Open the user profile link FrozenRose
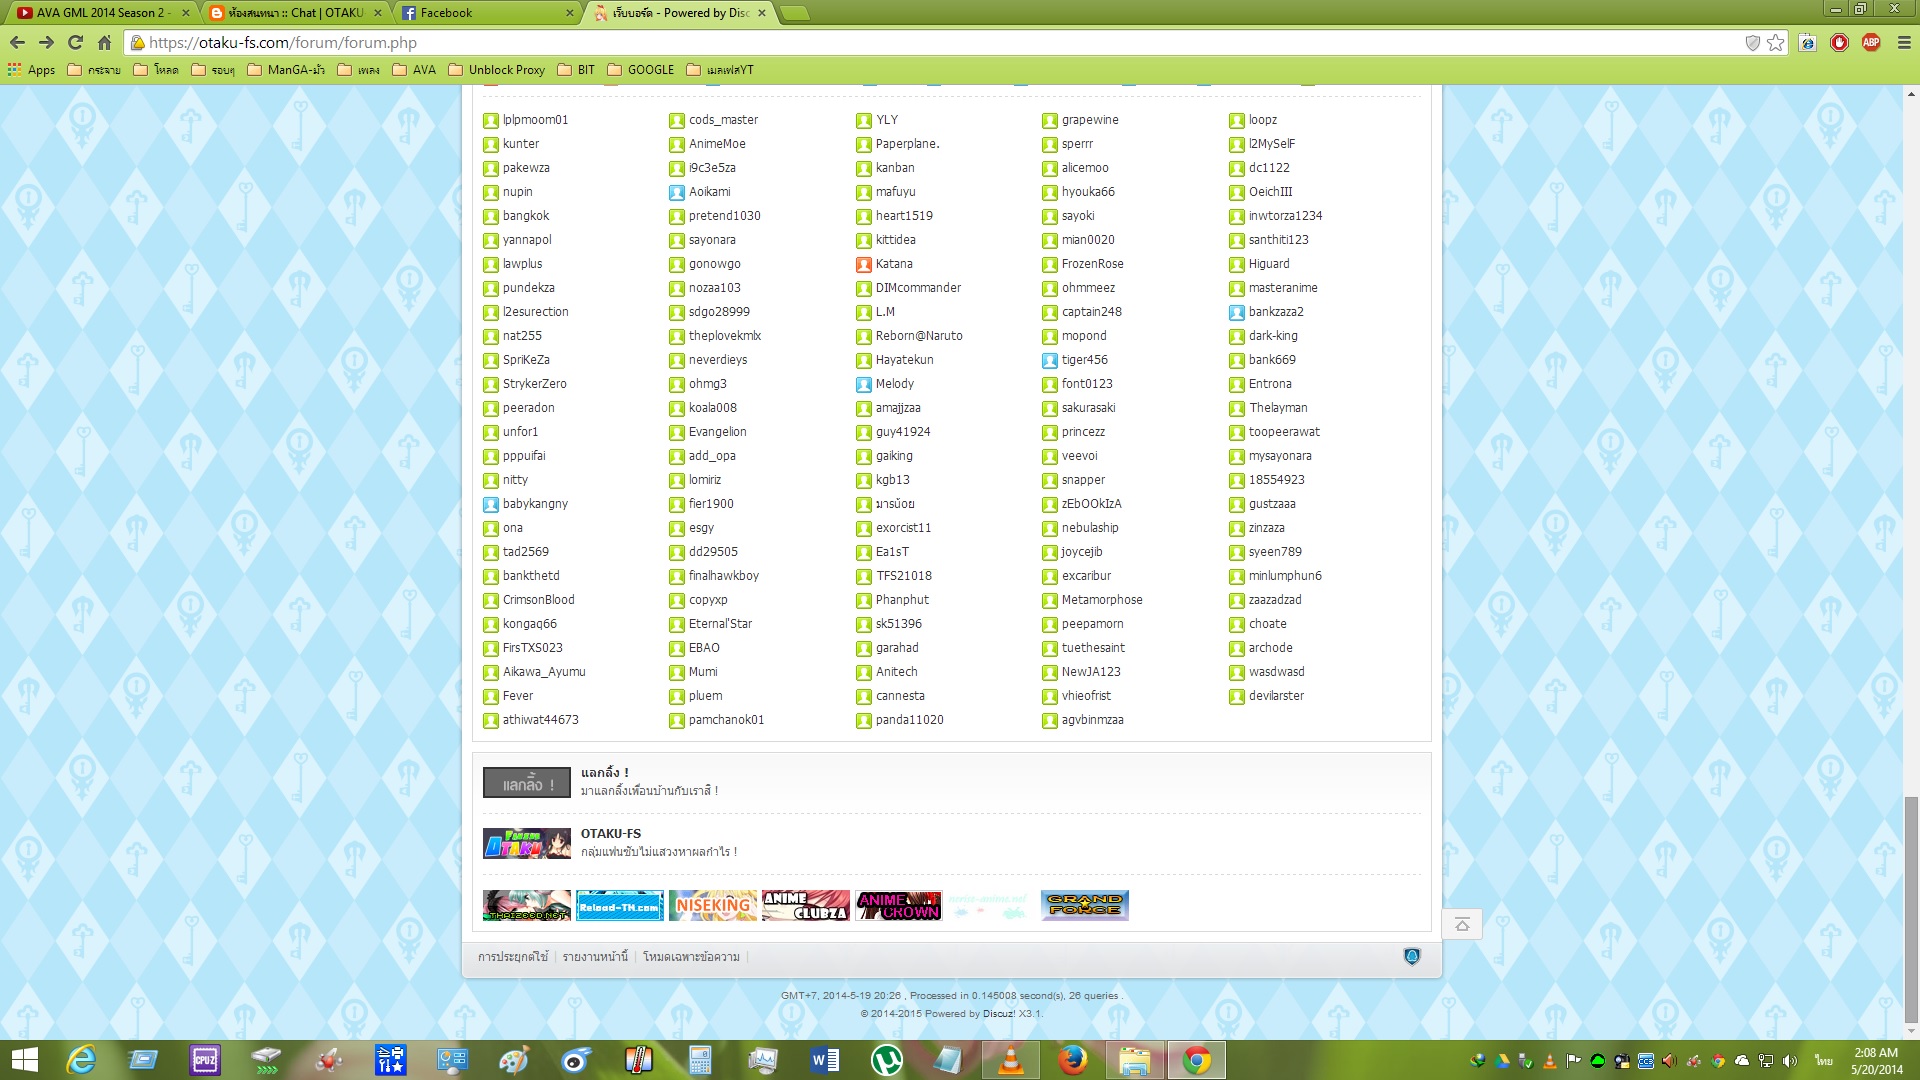This screenshot has height=1080, width=1920. pyautogui.click(x=1092, y=264)
